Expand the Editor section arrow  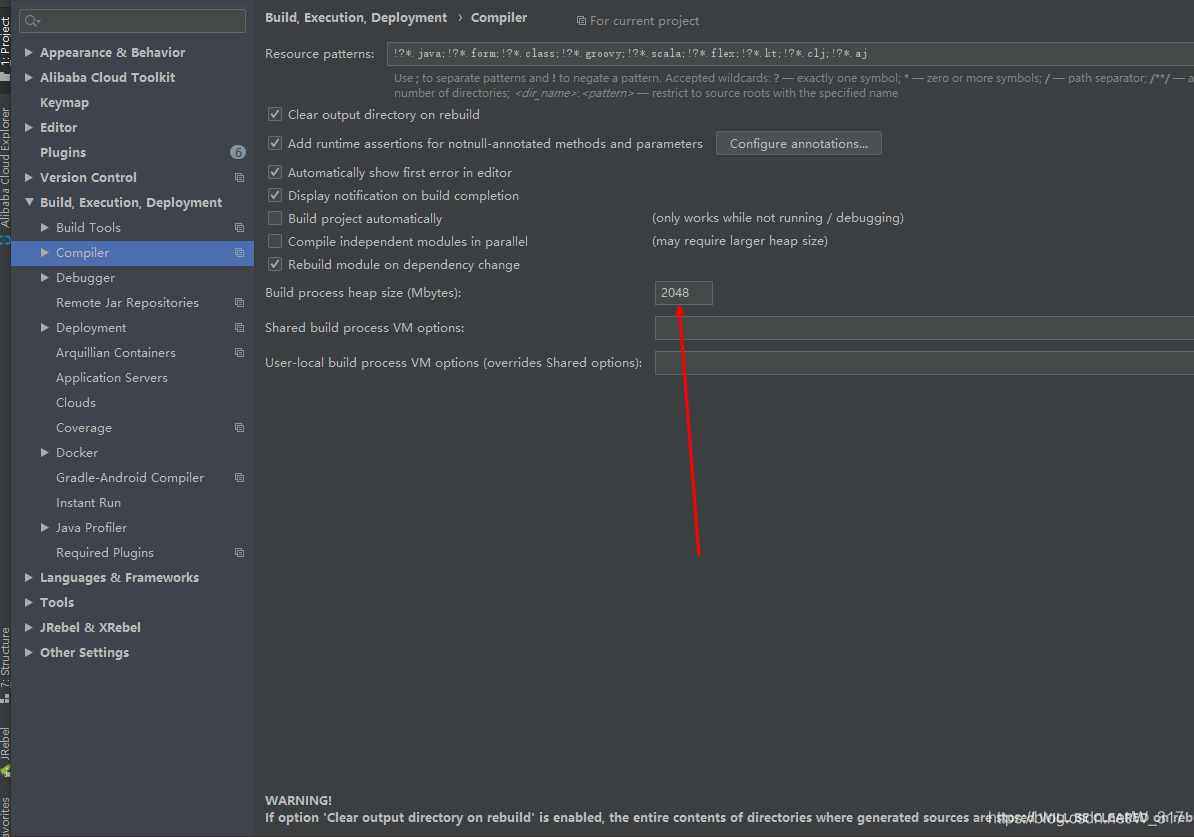[x=29, y=127]
